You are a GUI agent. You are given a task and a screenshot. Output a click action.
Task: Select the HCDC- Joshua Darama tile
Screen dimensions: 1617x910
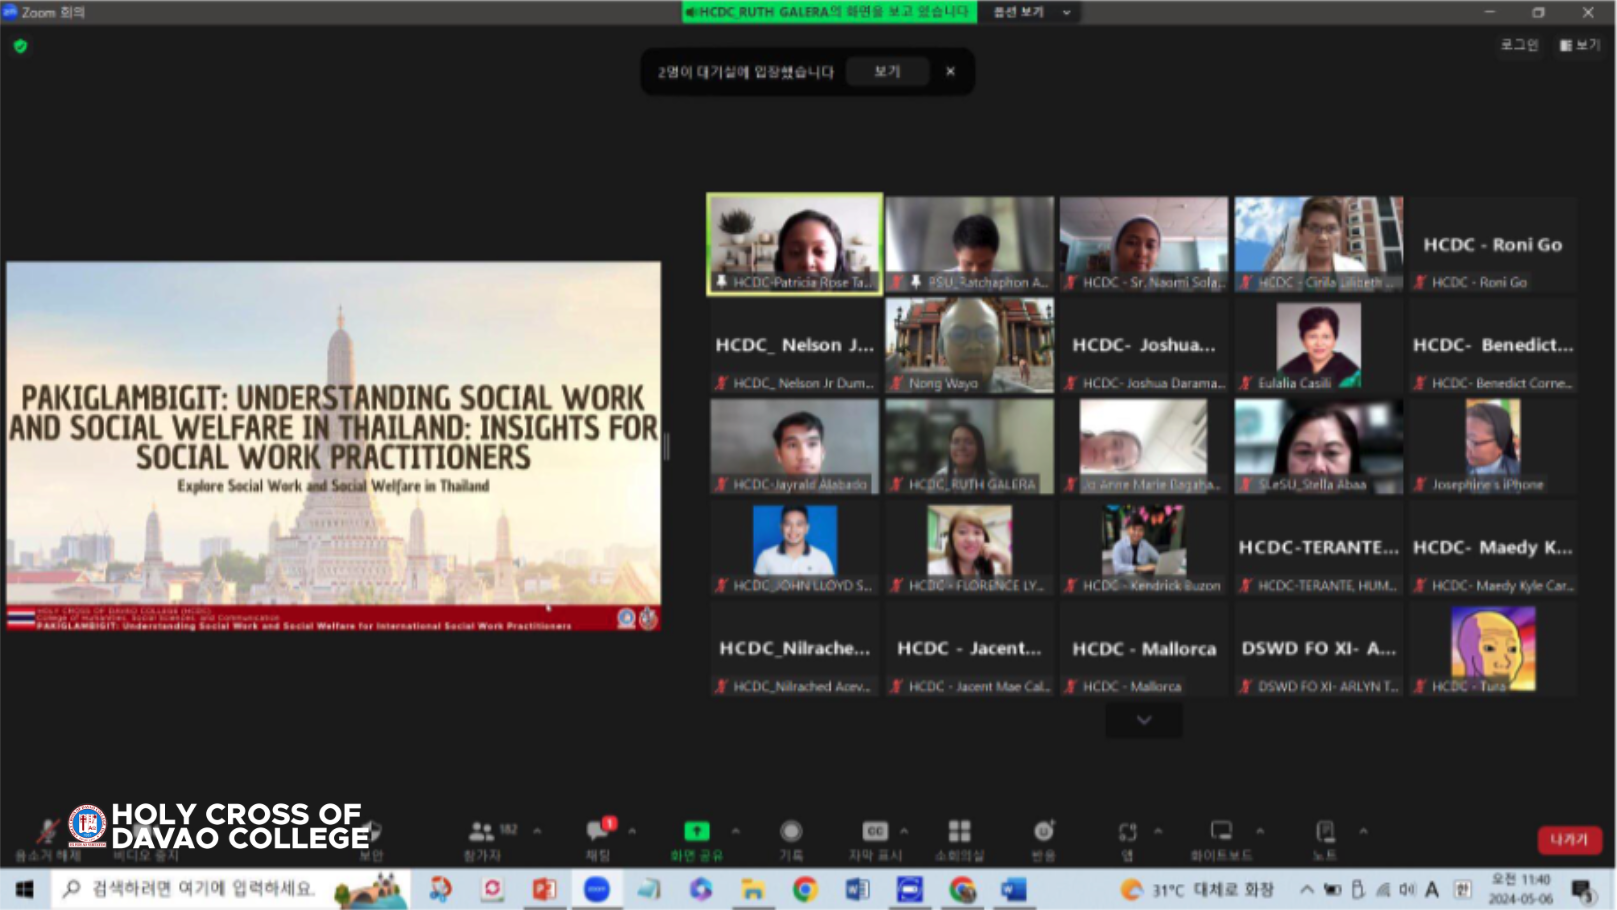(1143, 345)
